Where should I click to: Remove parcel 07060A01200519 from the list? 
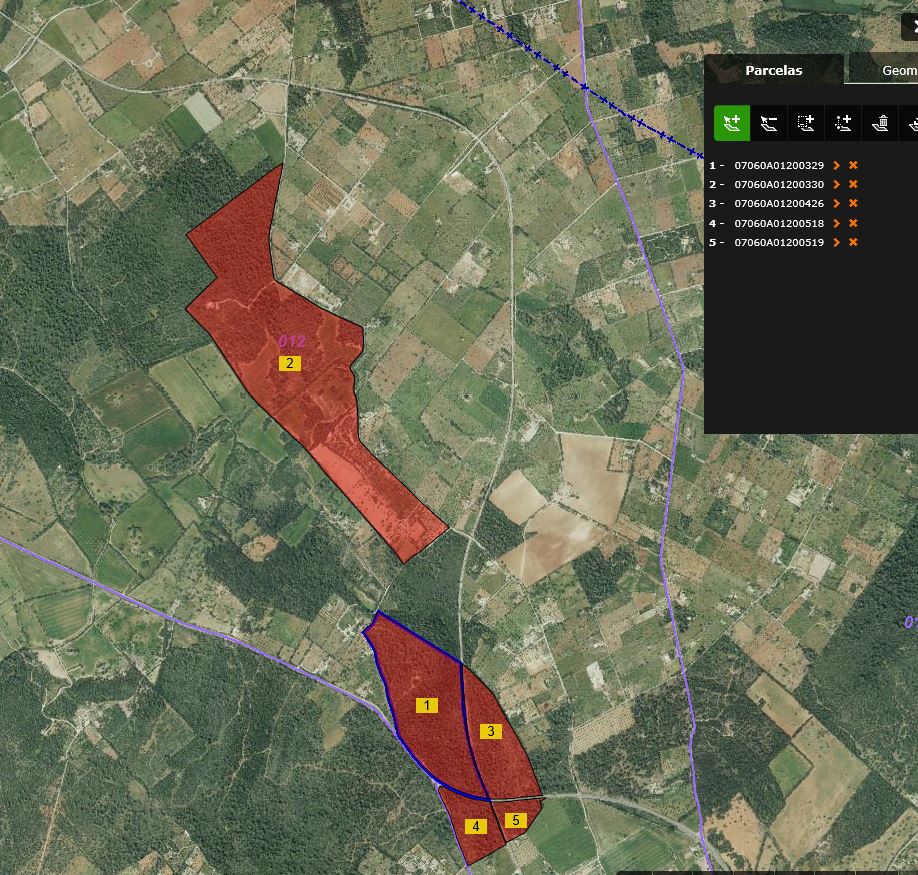pyautogui.click(x=853, y=243)
